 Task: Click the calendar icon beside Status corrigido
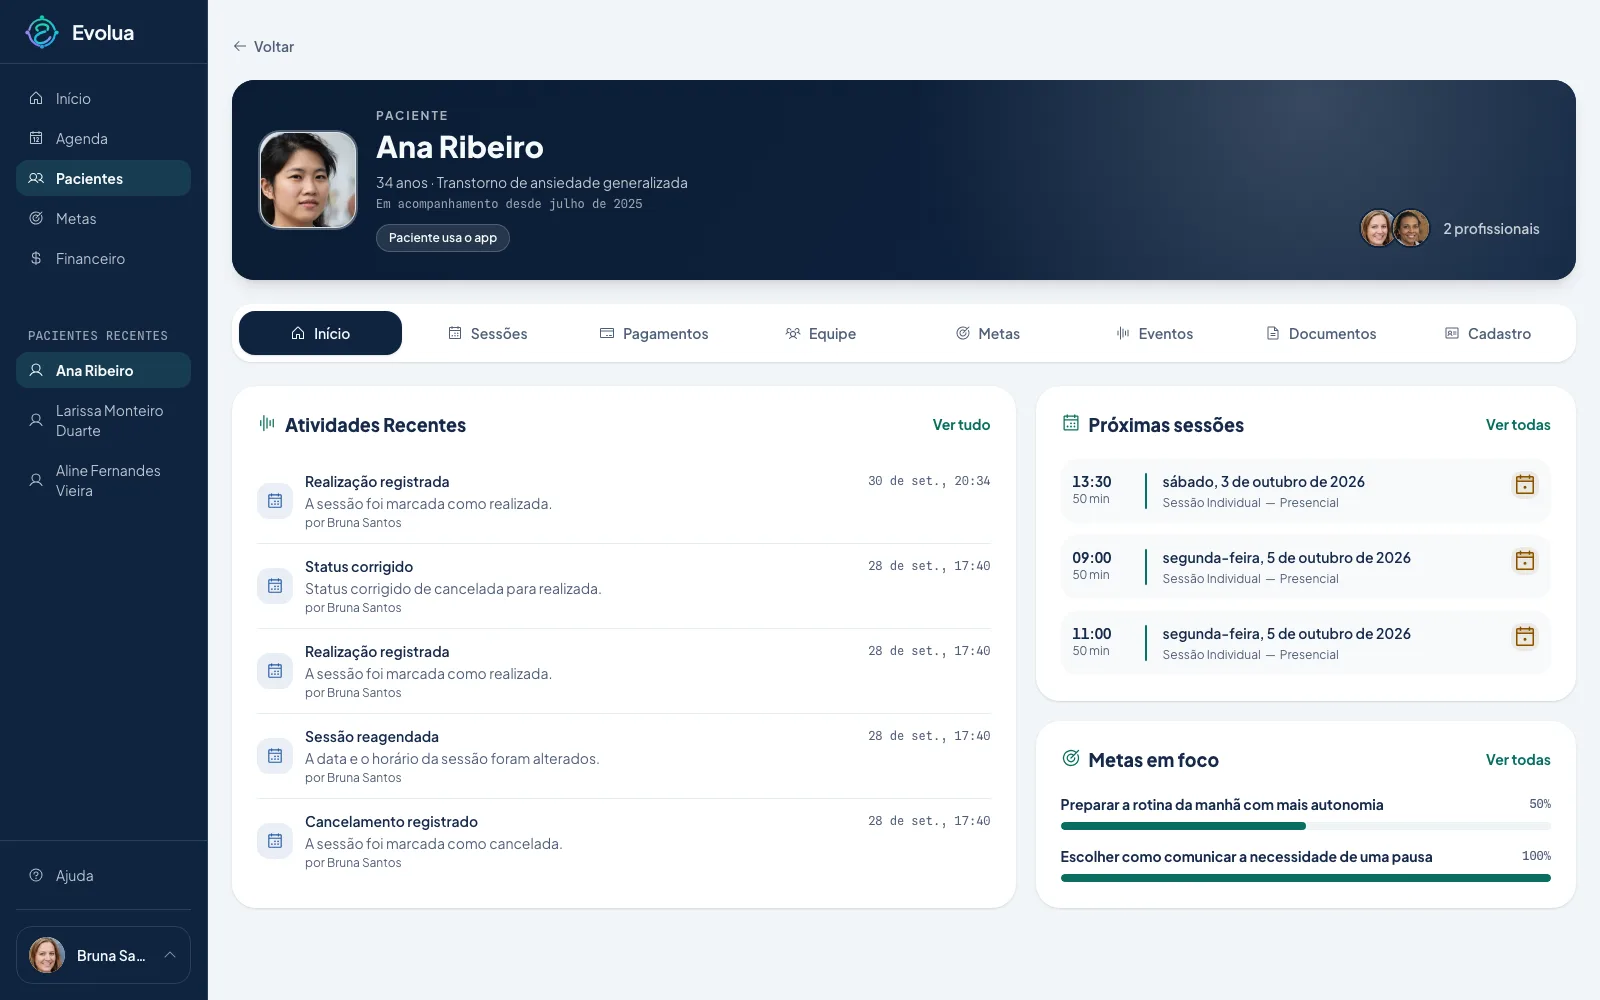[275, 586]
